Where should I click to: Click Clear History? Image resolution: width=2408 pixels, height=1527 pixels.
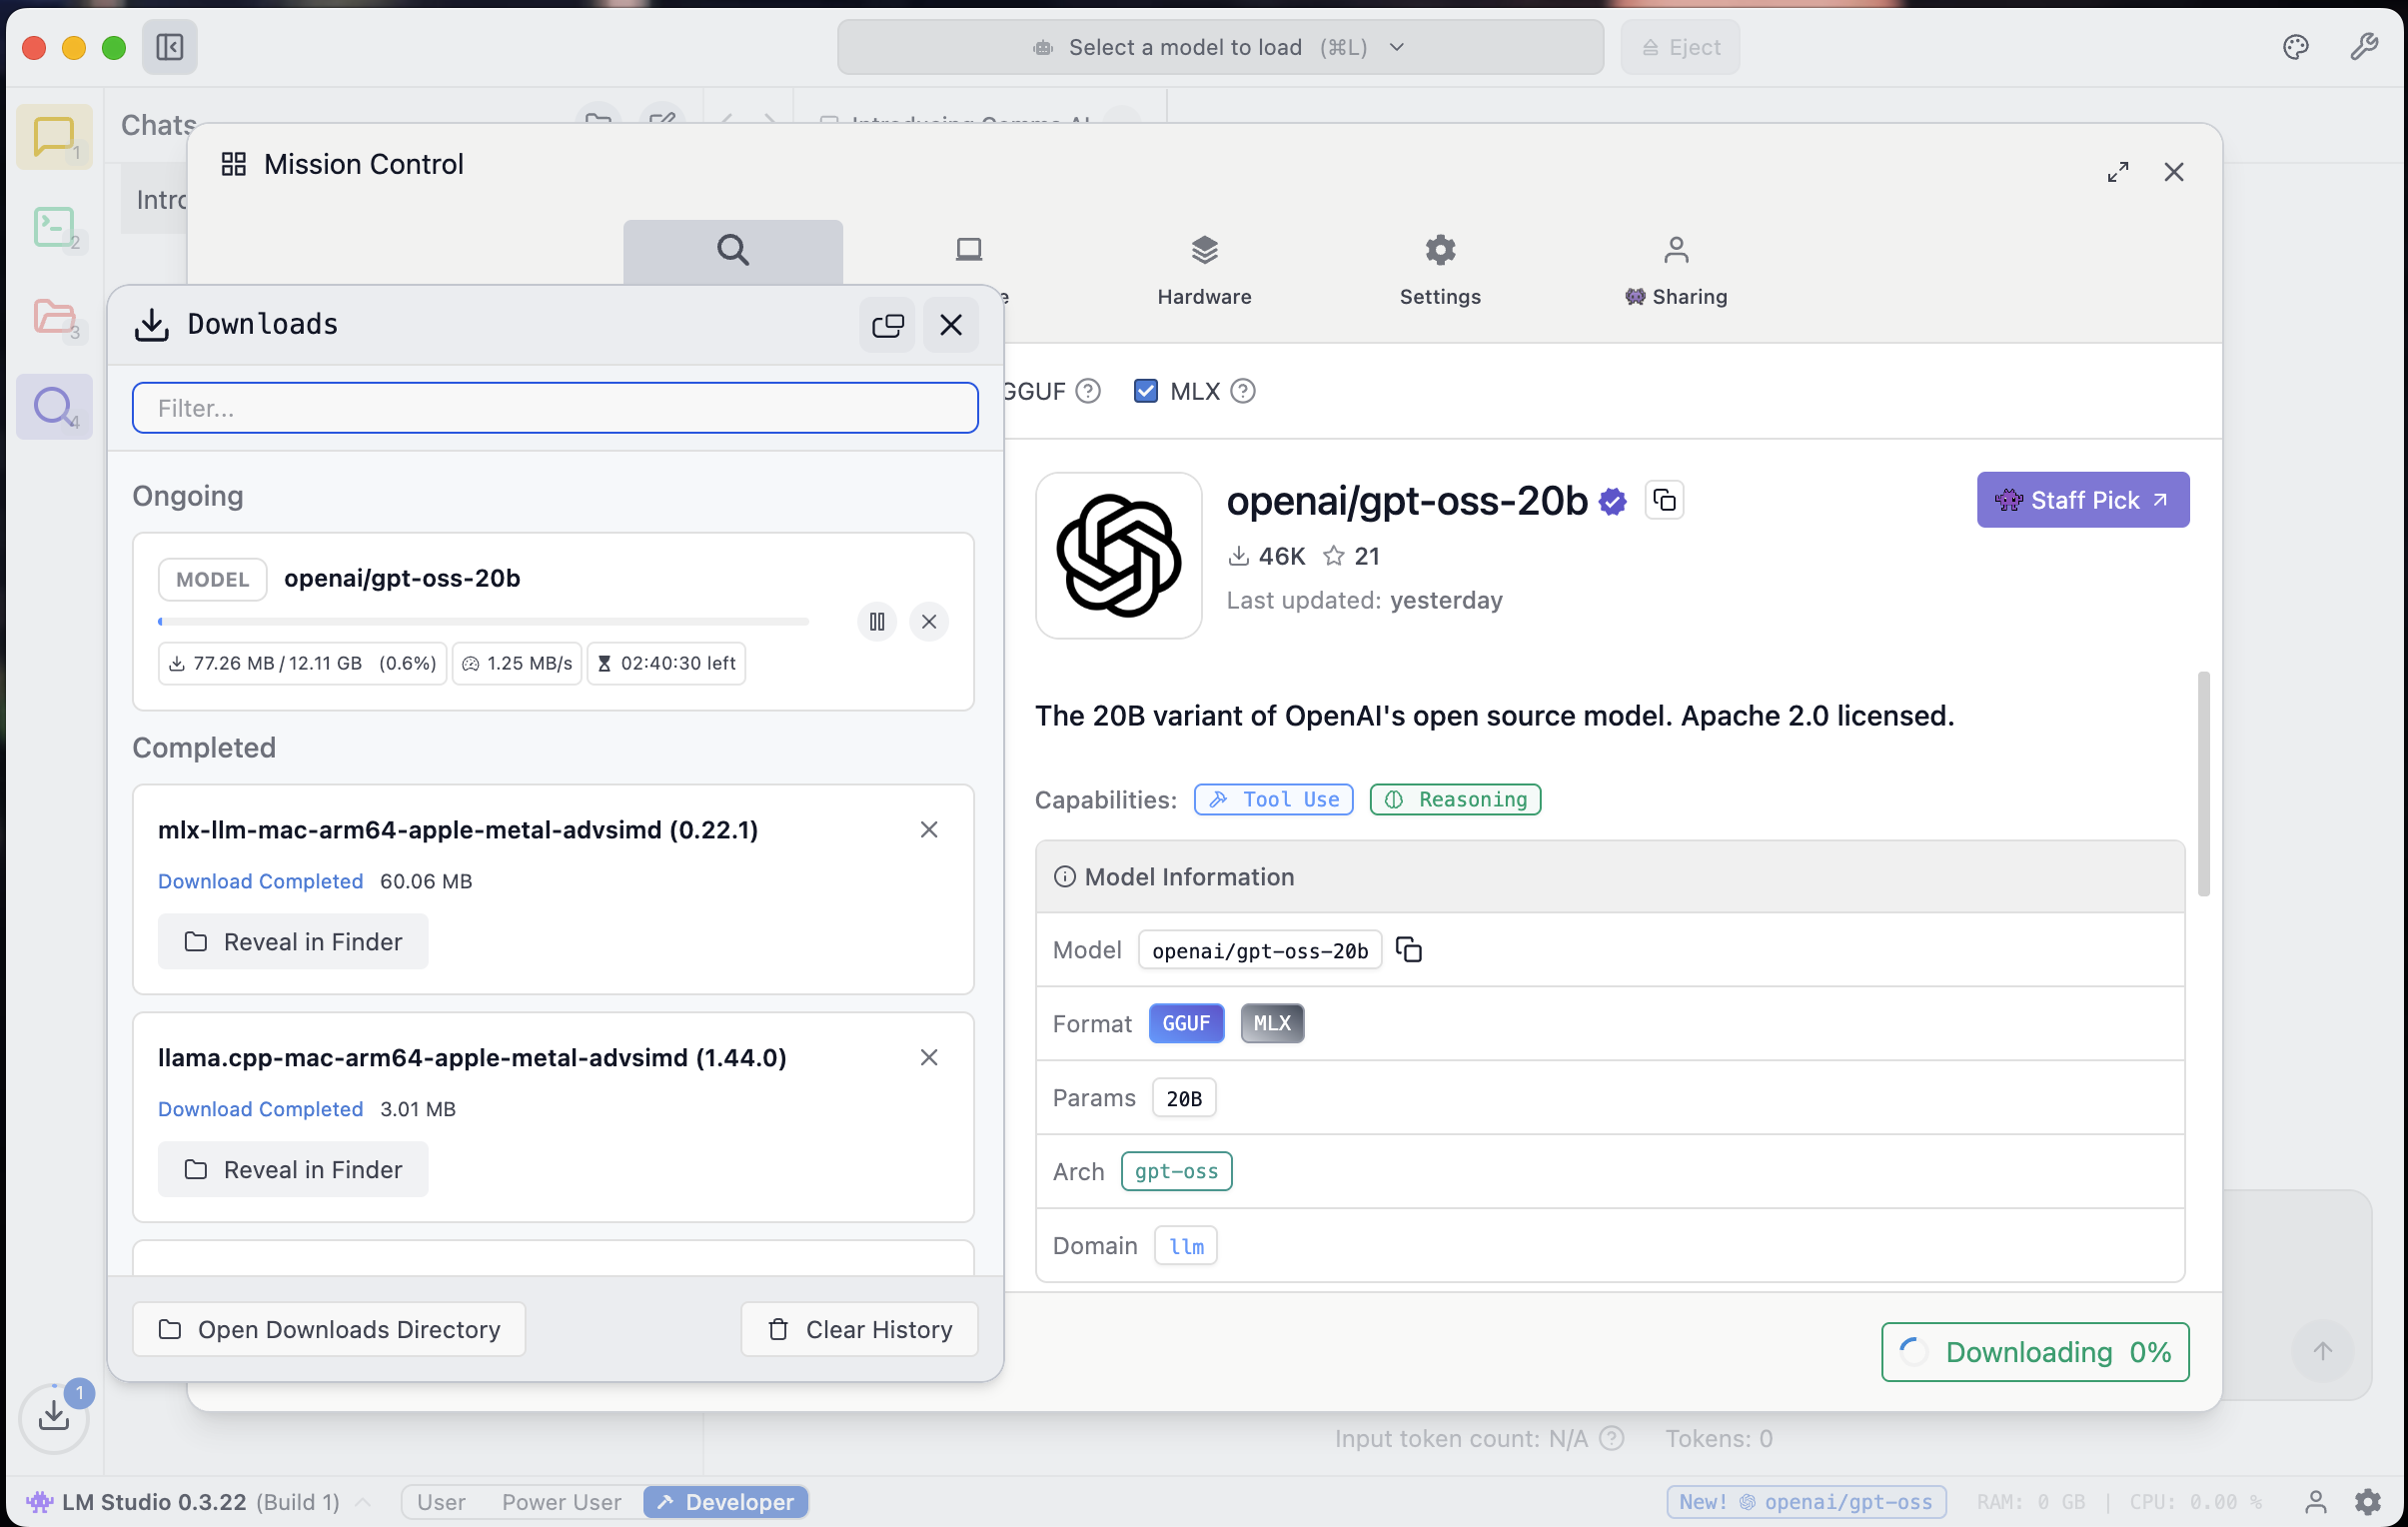click(x=859, y=1330)
